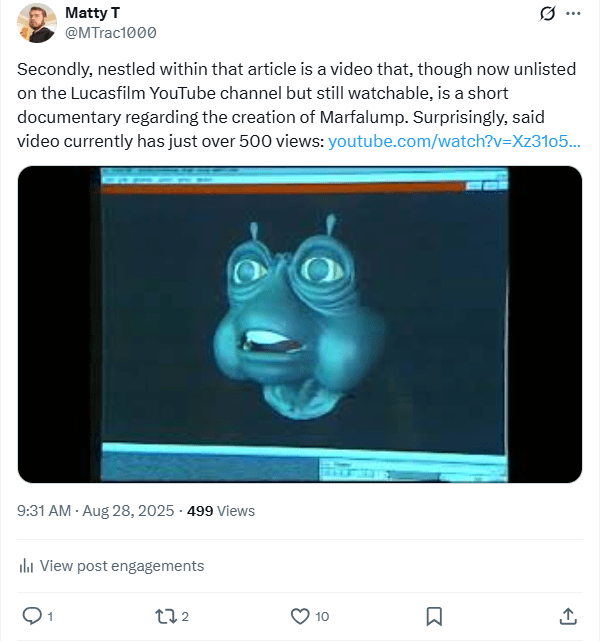This screenshot has width=602, height=641.
Task: Bookmark this post
Action: click(434, 615)
